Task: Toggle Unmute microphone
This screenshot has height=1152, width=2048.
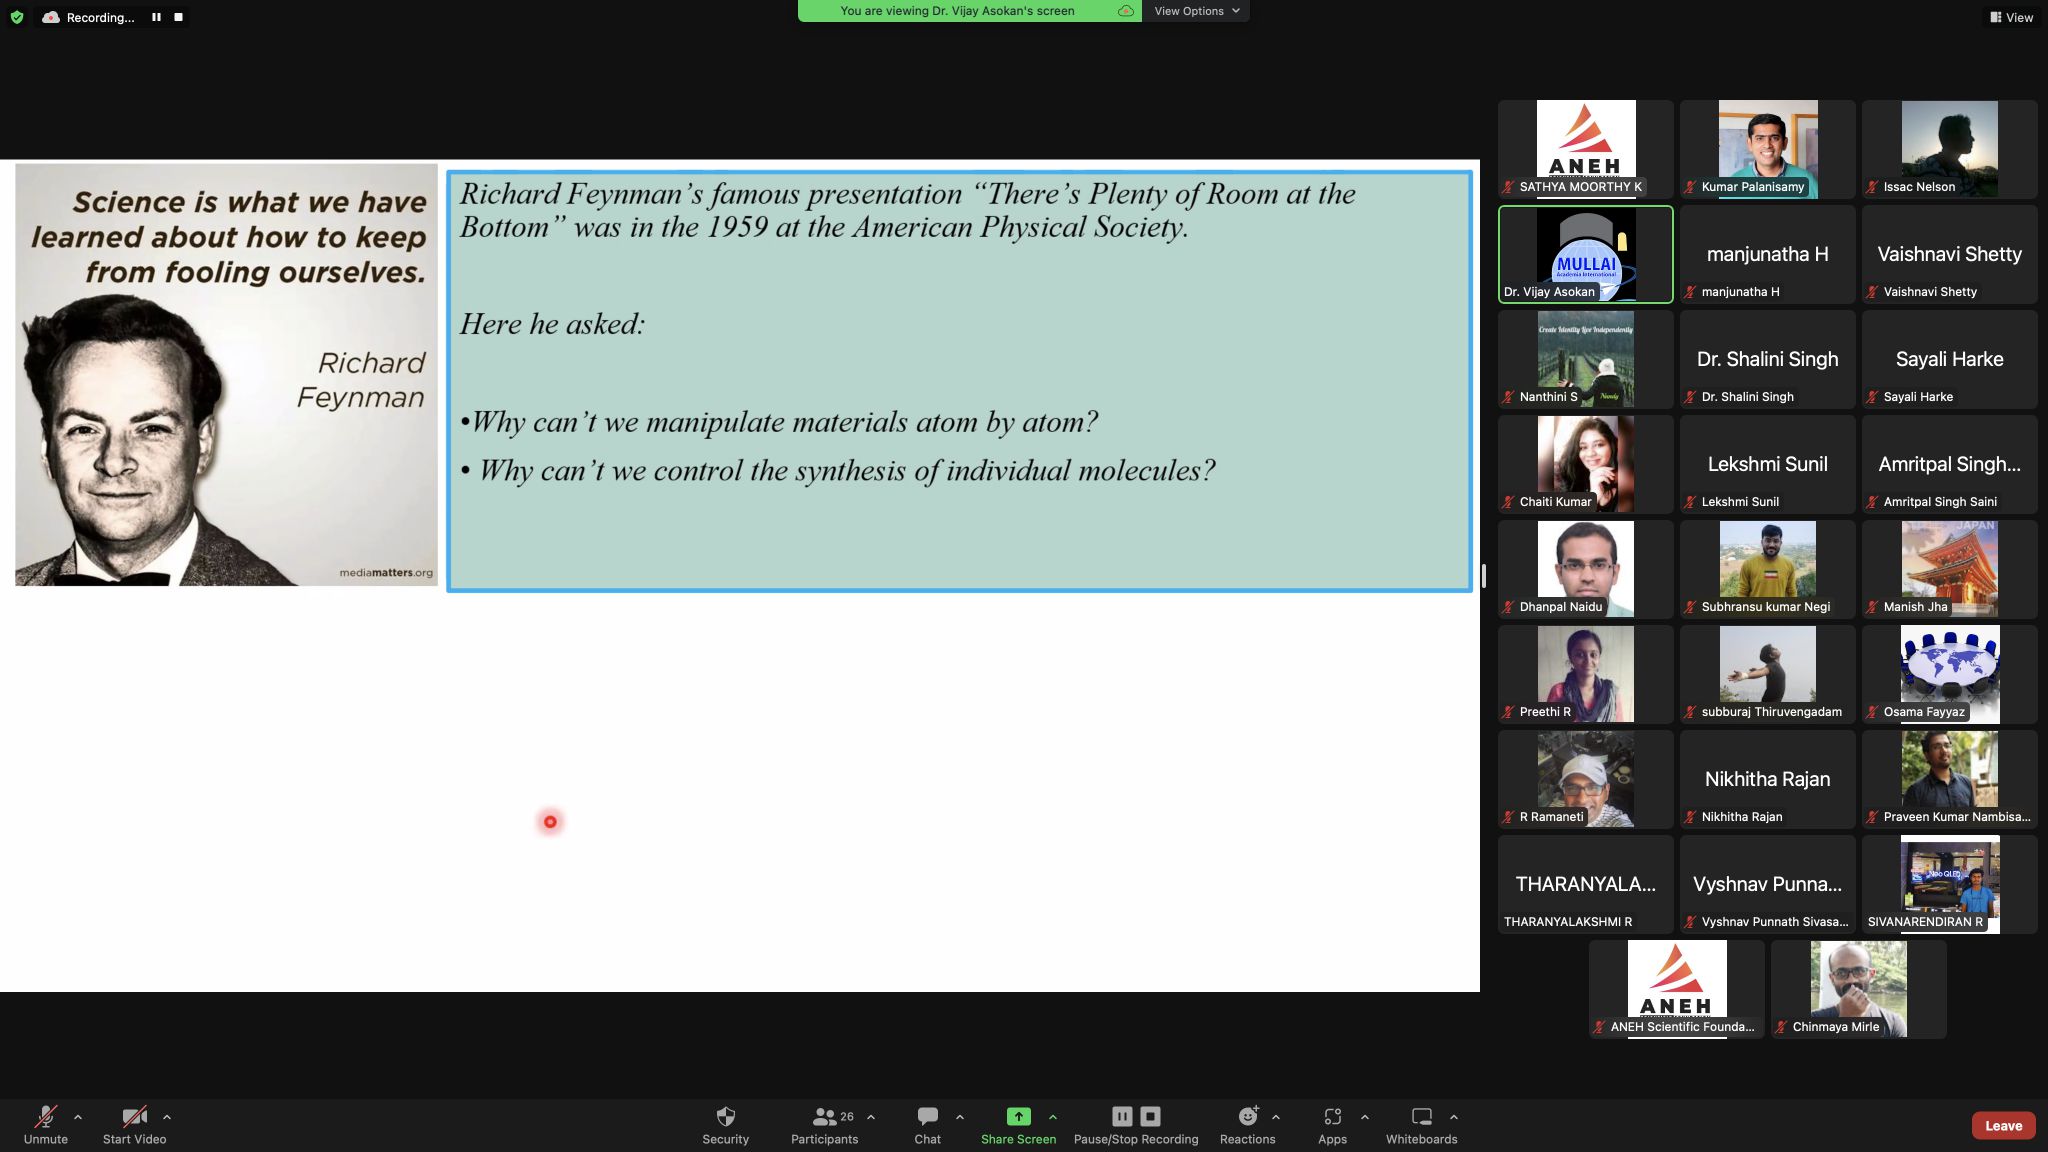Action: (x=46, y=1116)
